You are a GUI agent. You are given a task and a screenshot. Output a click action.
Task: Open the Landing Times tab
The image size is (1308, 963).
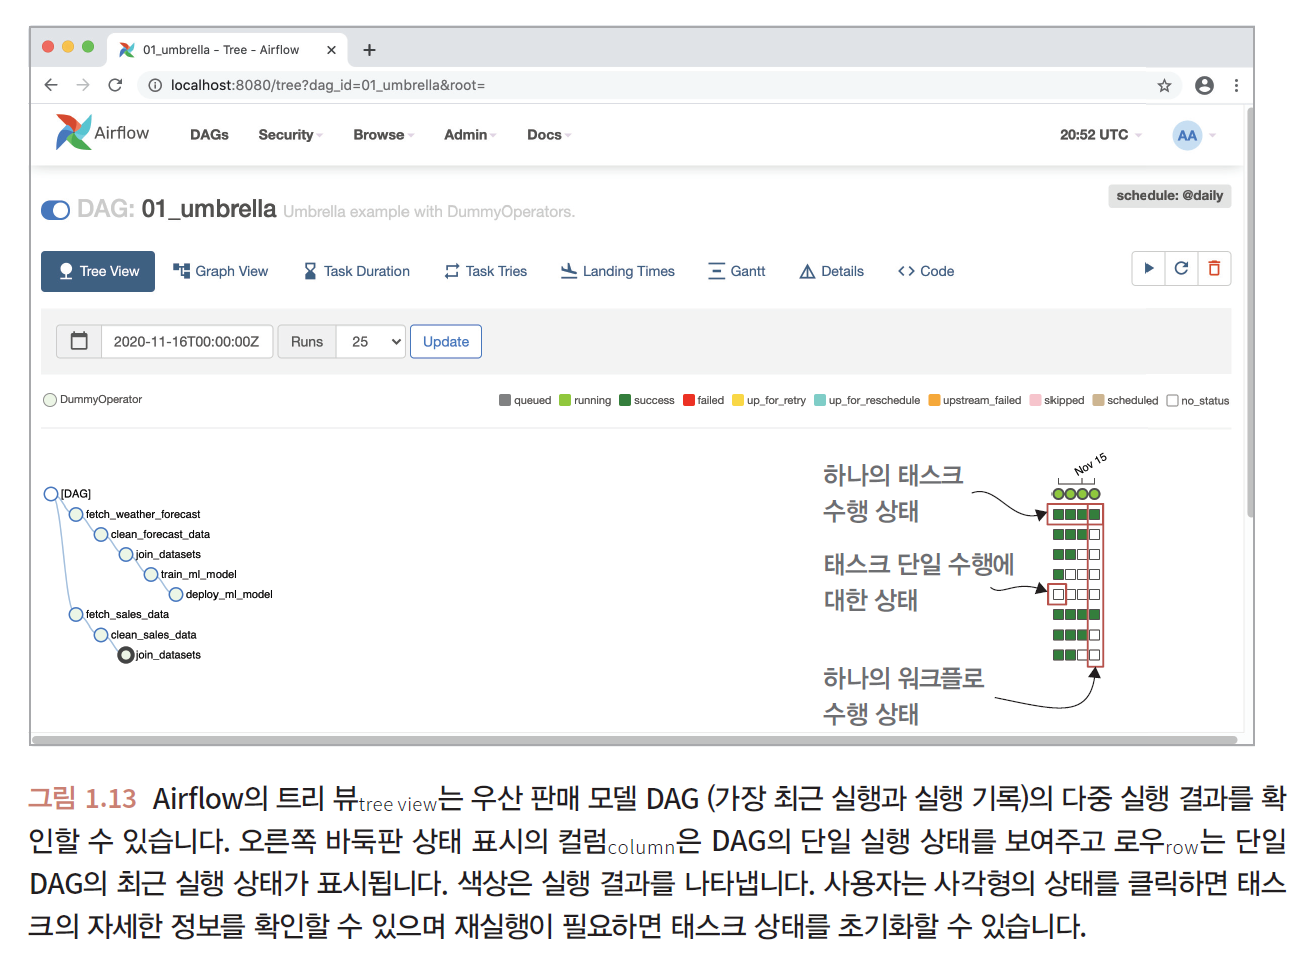pyautogui.click(x=617, y=271)
